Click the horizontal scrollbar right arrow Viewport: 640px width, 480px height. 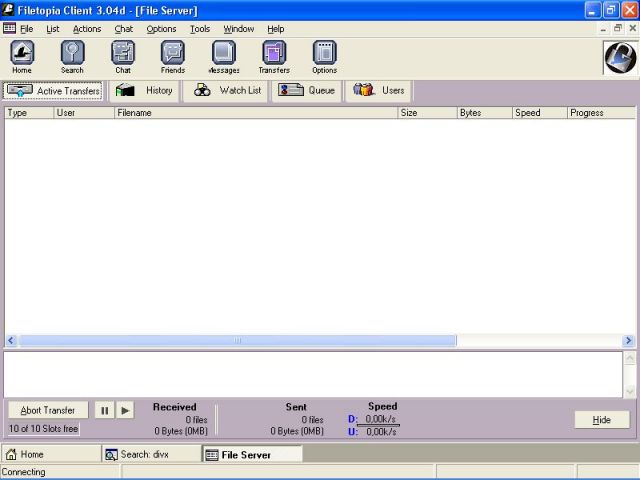coord(629,340)
